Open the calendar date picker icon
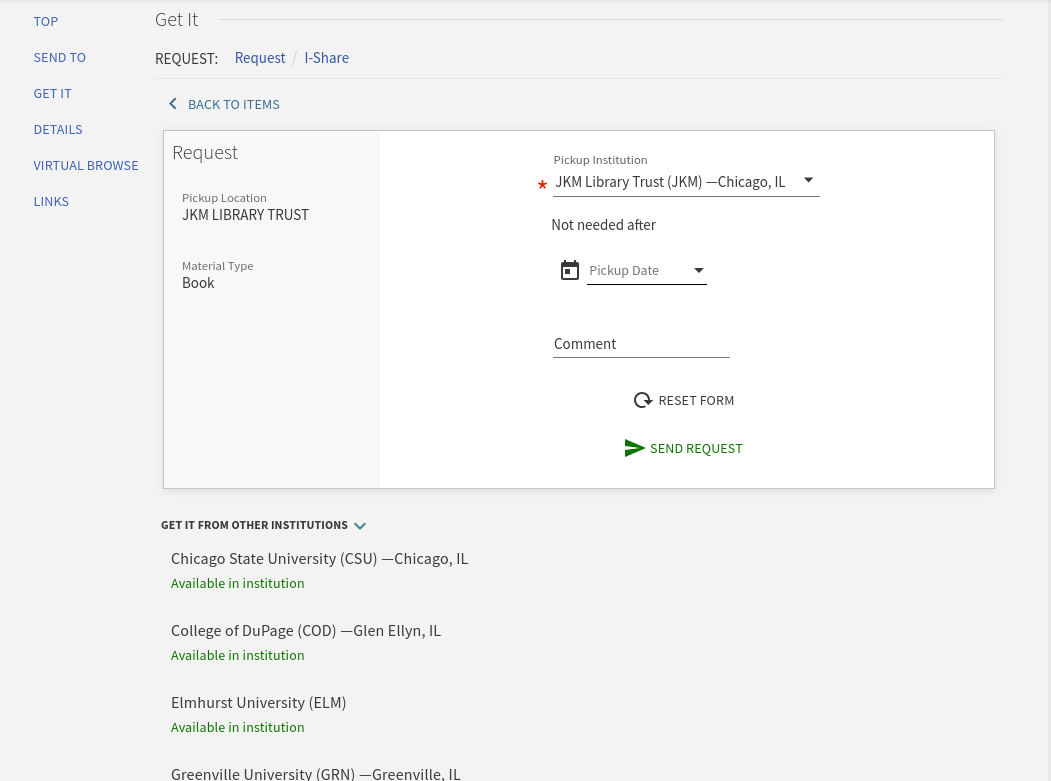The height and width of the screenshot is (781, 1051). [x=570, y=270]
